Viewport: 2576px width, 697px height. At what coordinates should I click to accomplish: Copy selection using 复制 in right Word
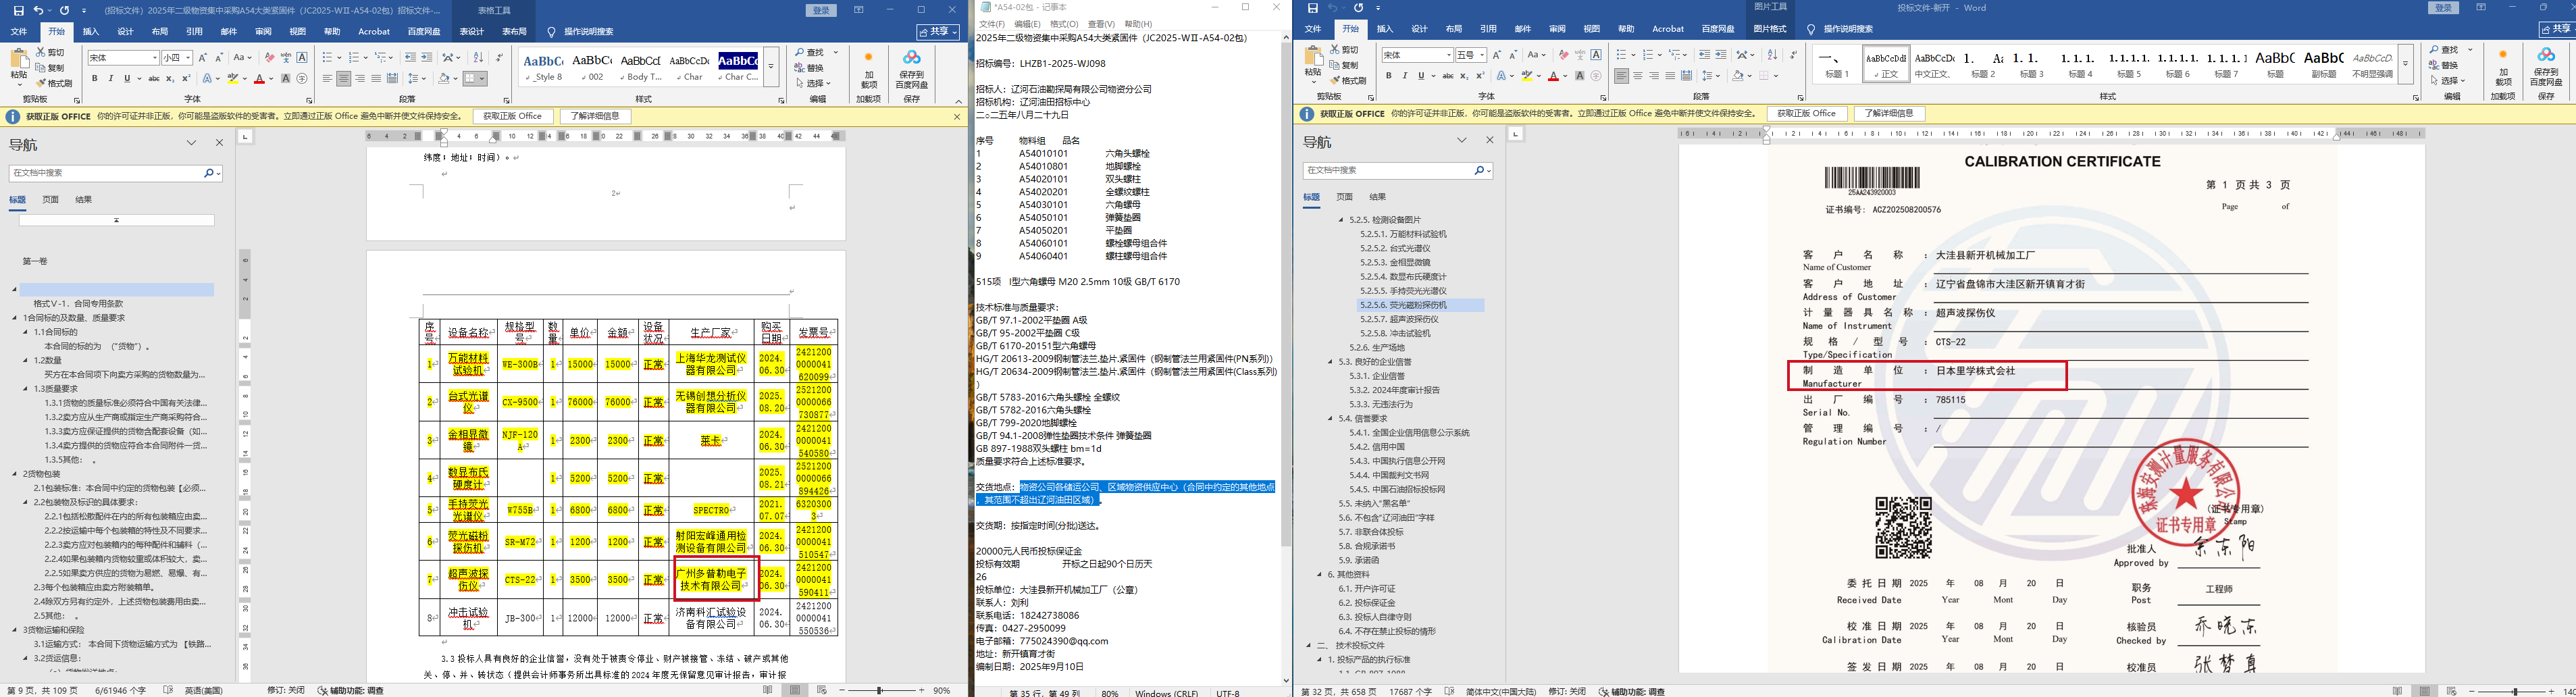(1344, 65)
